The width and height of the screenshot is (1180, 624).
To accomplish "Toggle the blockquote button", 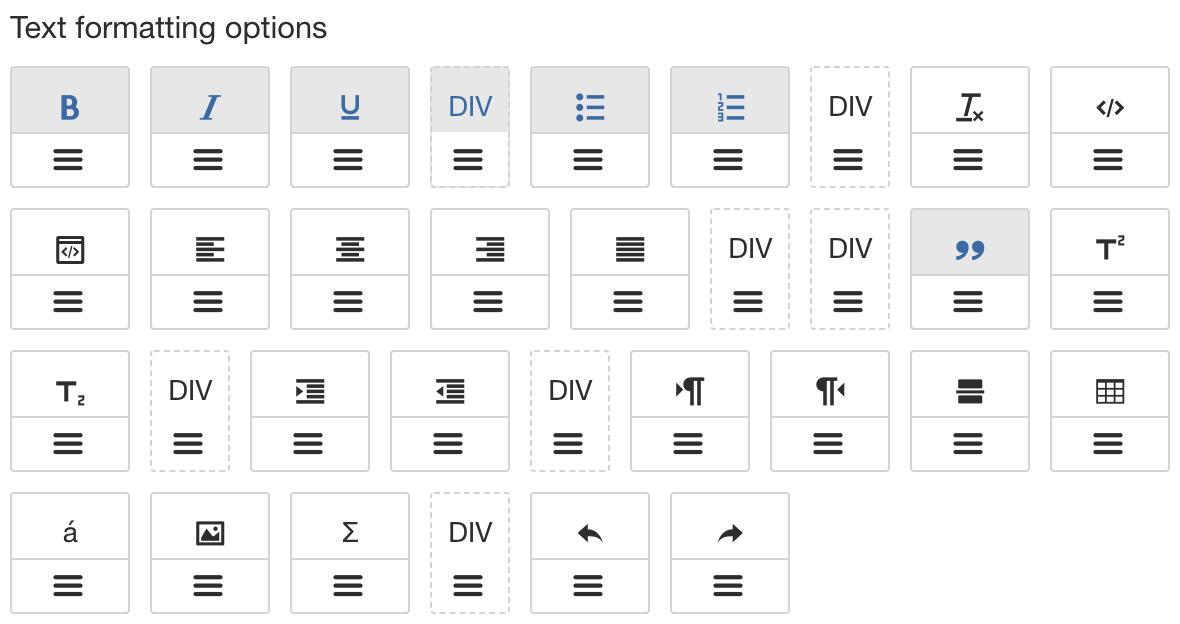I will coord(969,248).
